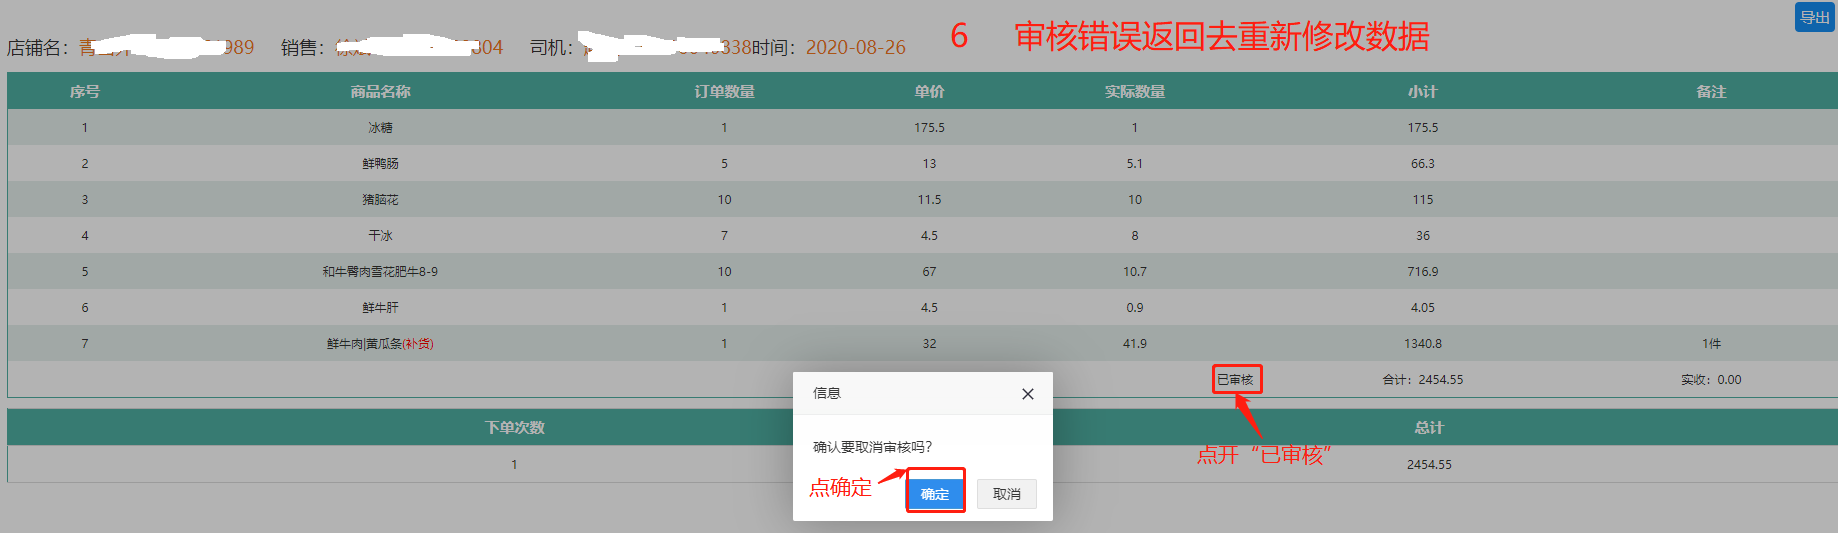Screen dimensions: 1838x533
Task: Select the 合计: 2454.55 total text
Action: pos(1422,380)
